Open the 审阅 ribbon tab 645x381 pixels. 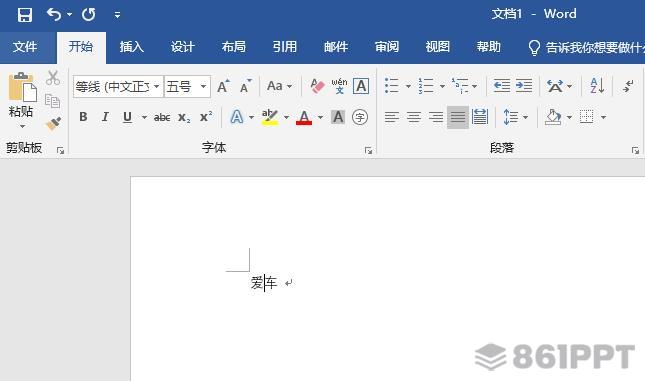(x=387, y=47)
